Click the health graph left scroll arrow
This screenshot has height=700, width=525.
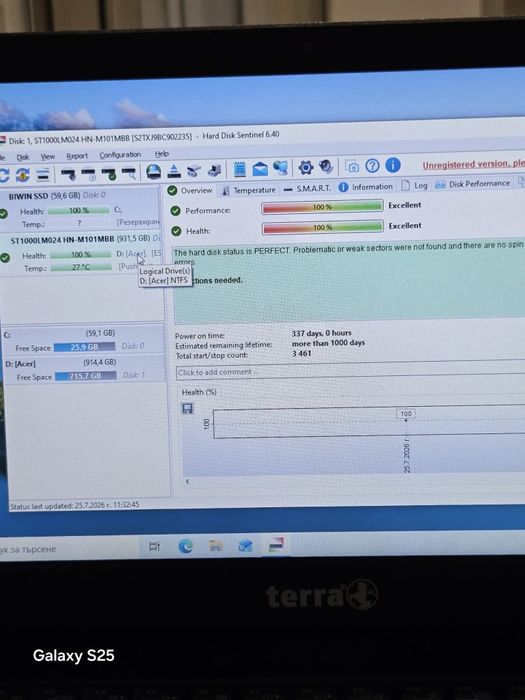point(188,481)
